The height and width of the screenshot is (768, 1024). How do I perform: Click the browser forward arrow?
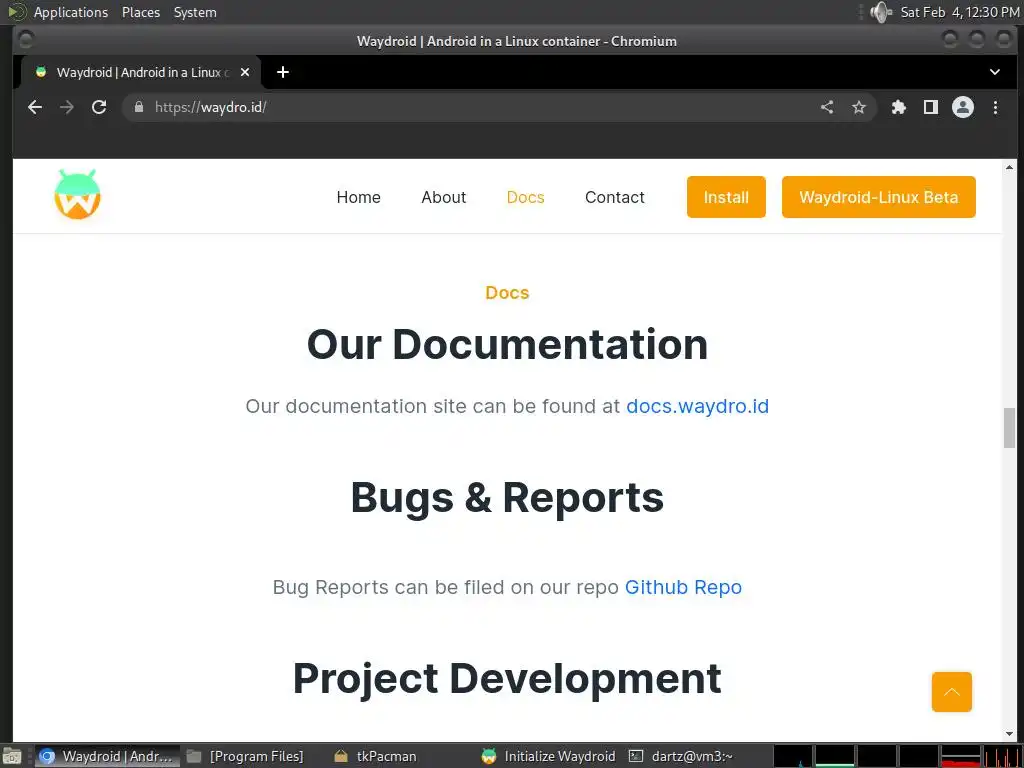point(67,107)
